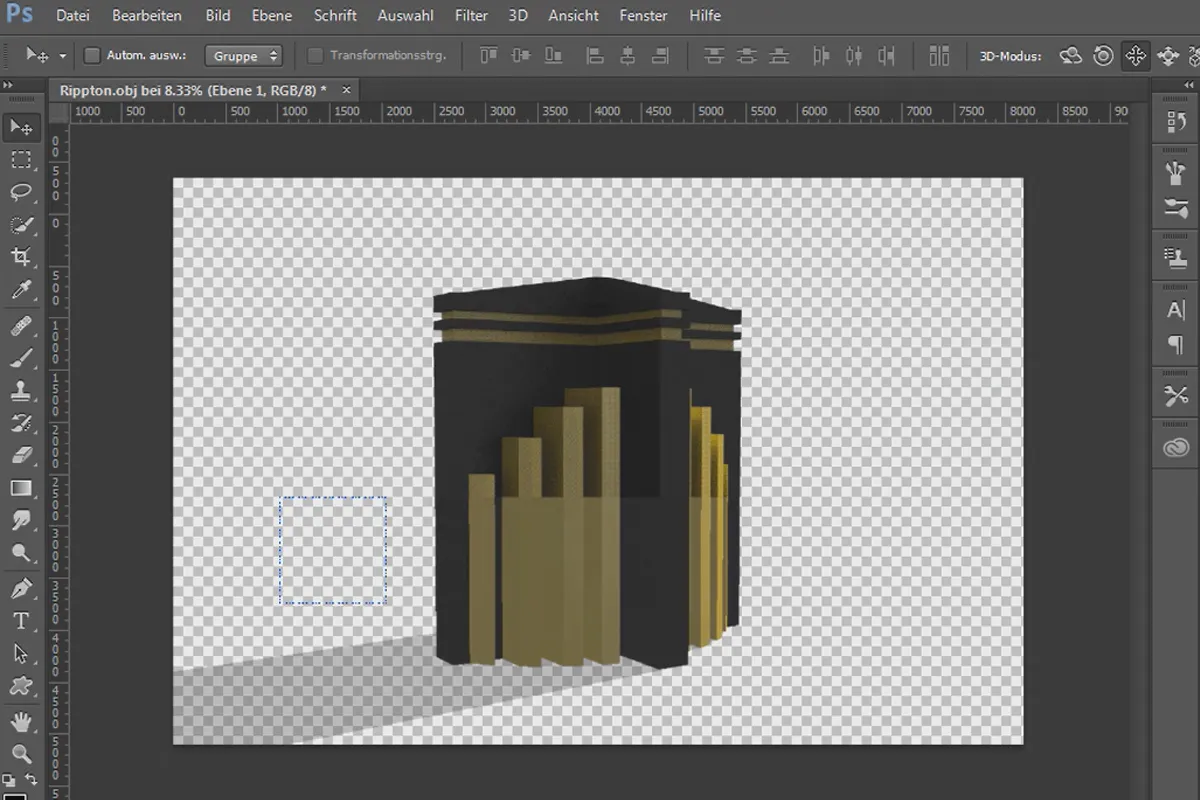Open the Fenster menu
Screen dimensions: 1200x800
point(644,16)
